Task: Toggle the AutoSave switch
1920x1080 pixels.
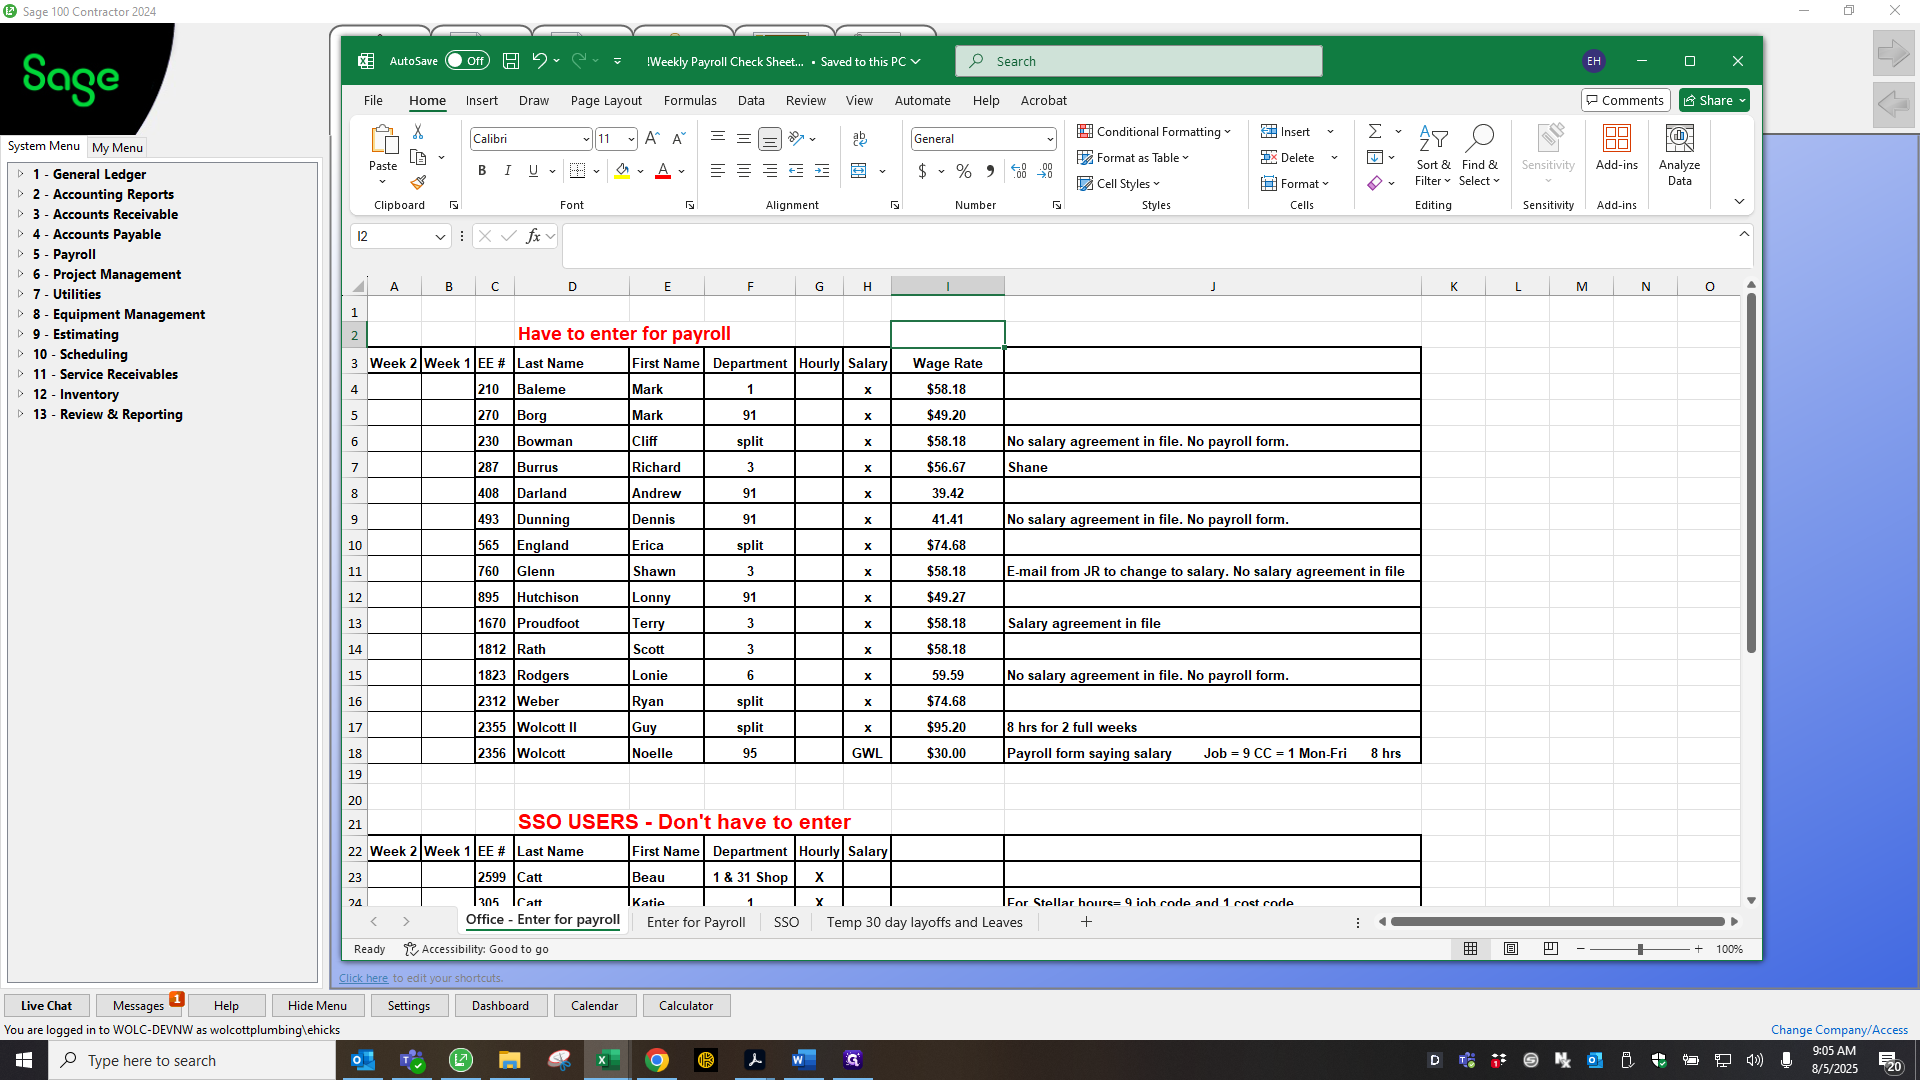Action: (466, 61)
